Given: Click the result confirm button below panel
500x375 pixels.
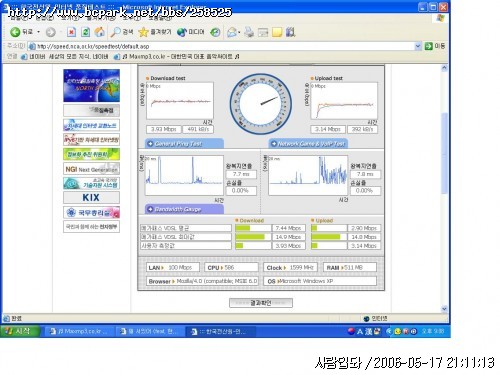Looking at the screenshot, I should pyautogui.click(x=261, y=303).
